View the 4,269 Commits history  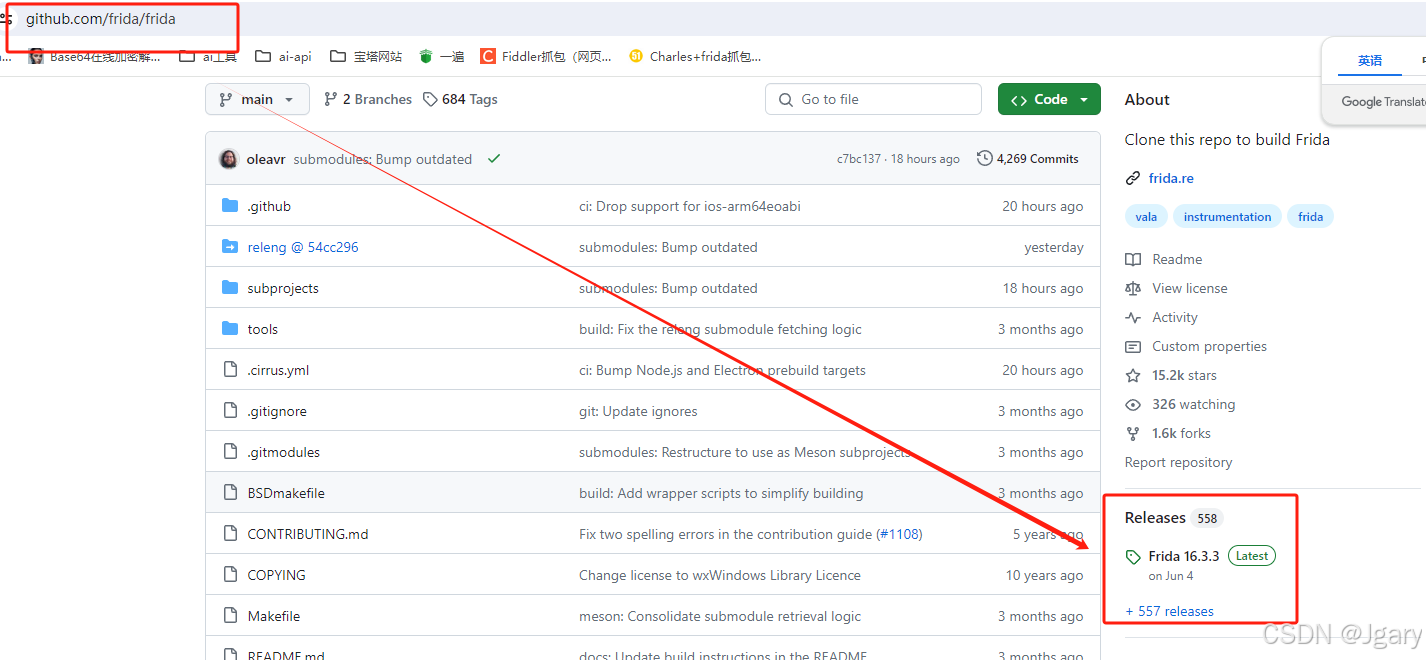(1028, 159)
